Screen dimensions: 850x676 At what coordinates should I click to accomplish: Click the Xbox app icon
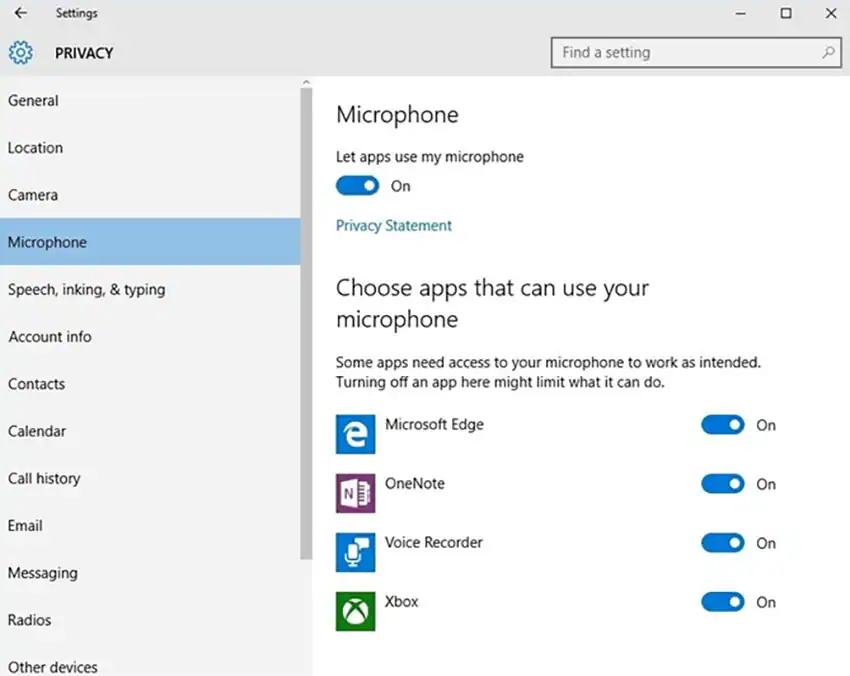(355, 611)
